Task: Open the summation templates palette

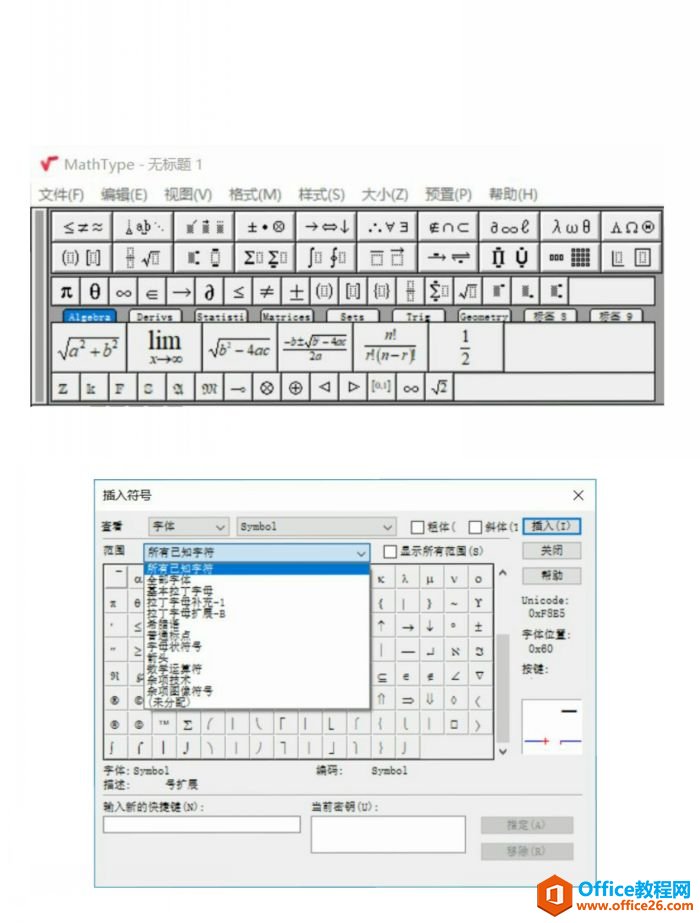Action: coord(266,257)
